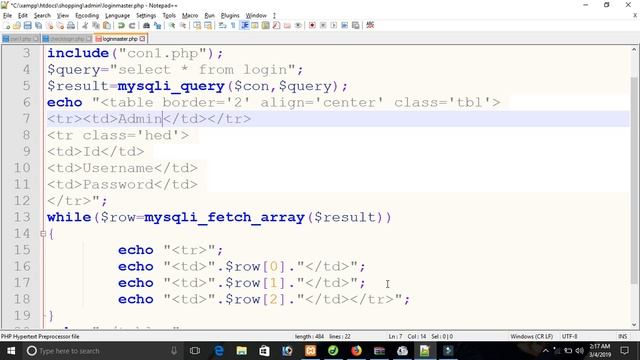Click the stop macro recording icon

(323, 25)
